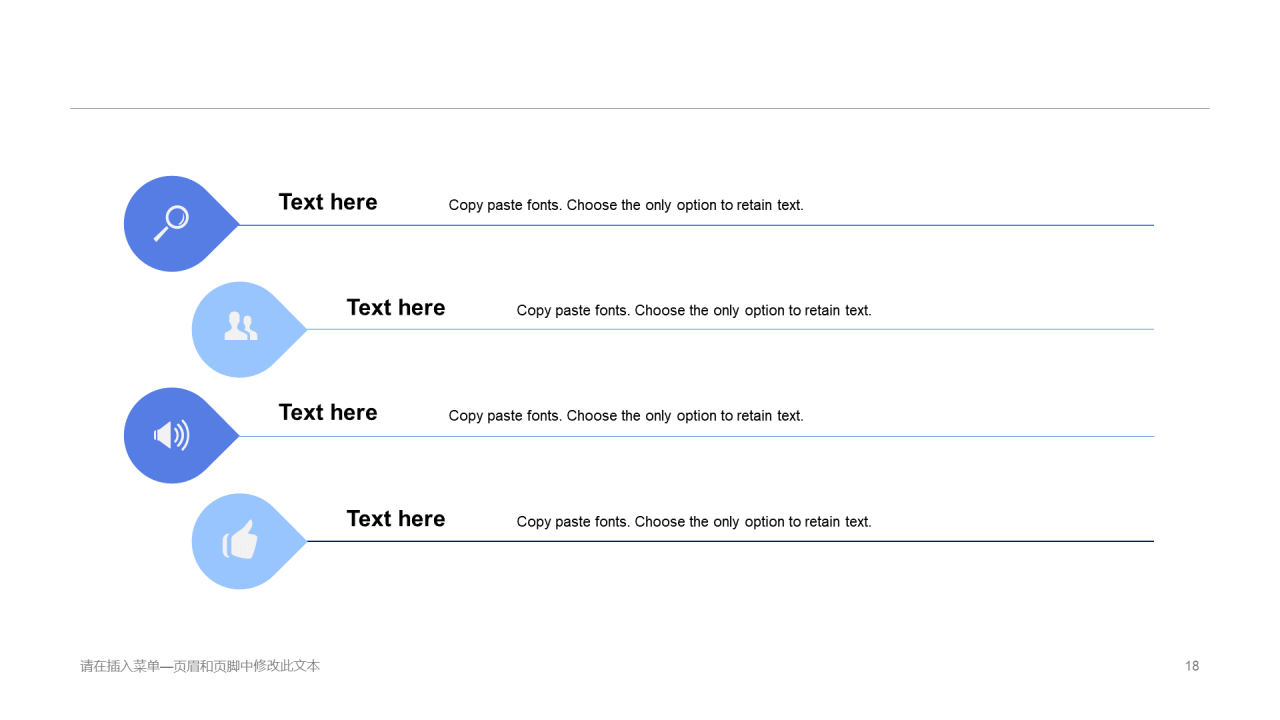
Task: Click the horizontal divider line under the title area
Action: [x=640, y=108]
